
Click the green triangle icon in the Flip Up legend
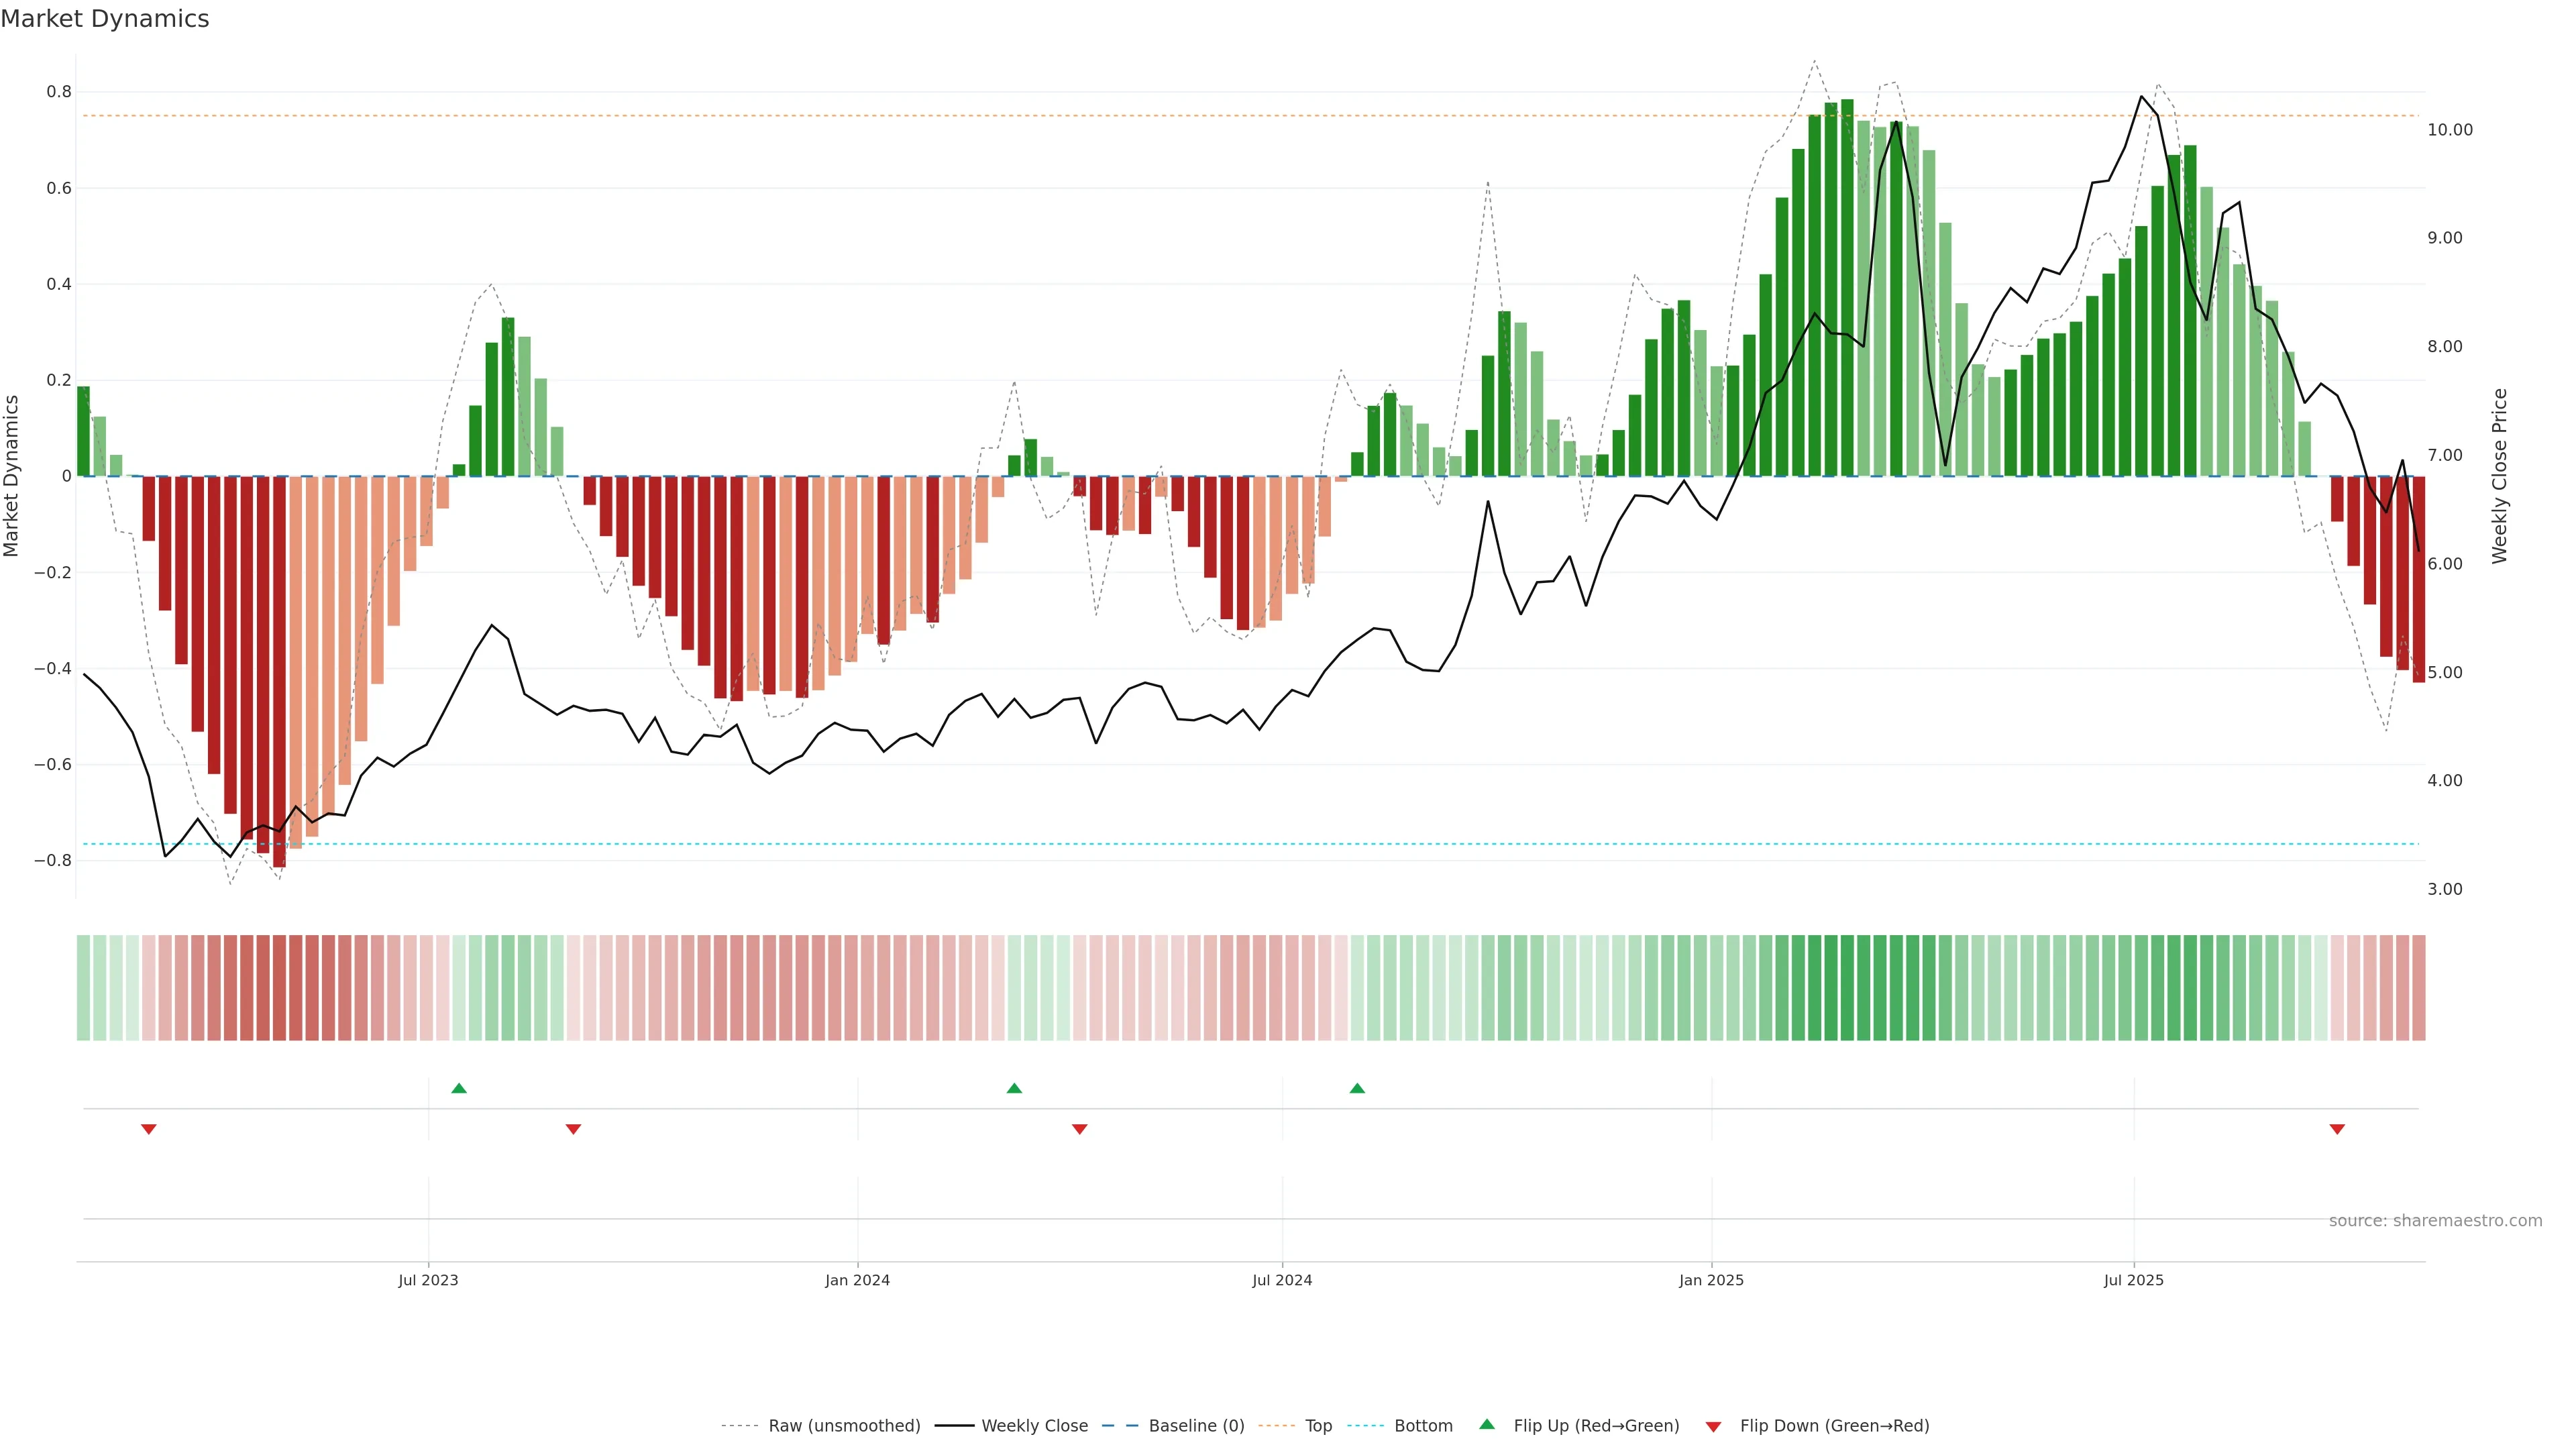point(1487,1424)
